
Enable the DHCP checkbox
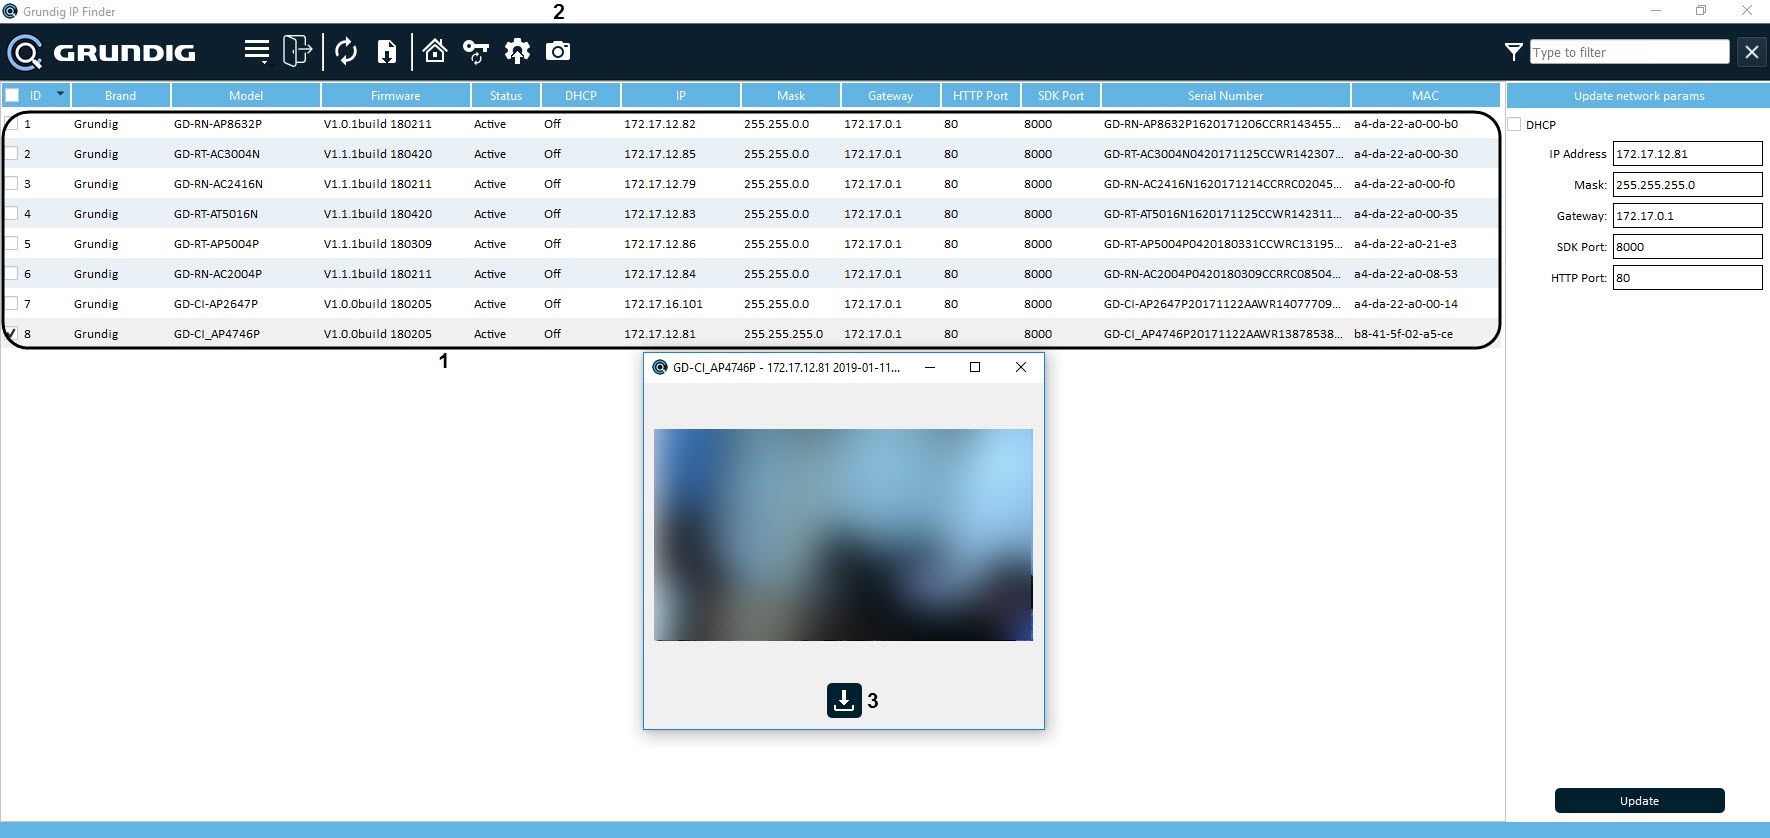click(1514, 125)
